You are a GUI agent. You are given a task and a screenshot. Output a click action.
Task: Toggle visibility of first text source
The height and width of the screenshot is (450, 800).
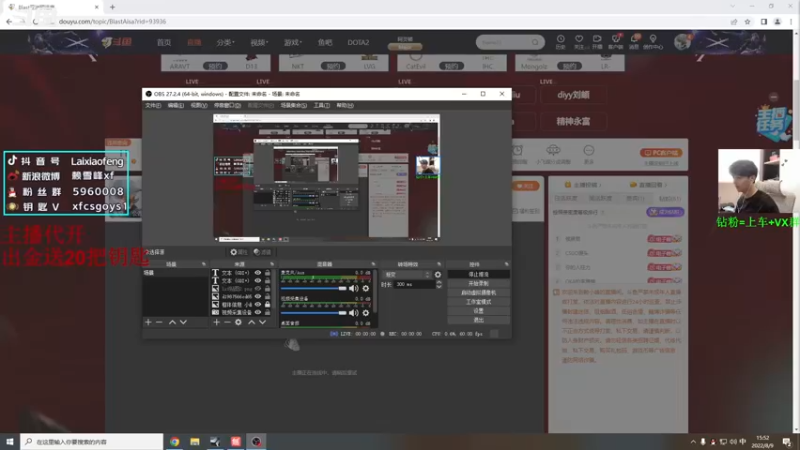pos(258,273)
